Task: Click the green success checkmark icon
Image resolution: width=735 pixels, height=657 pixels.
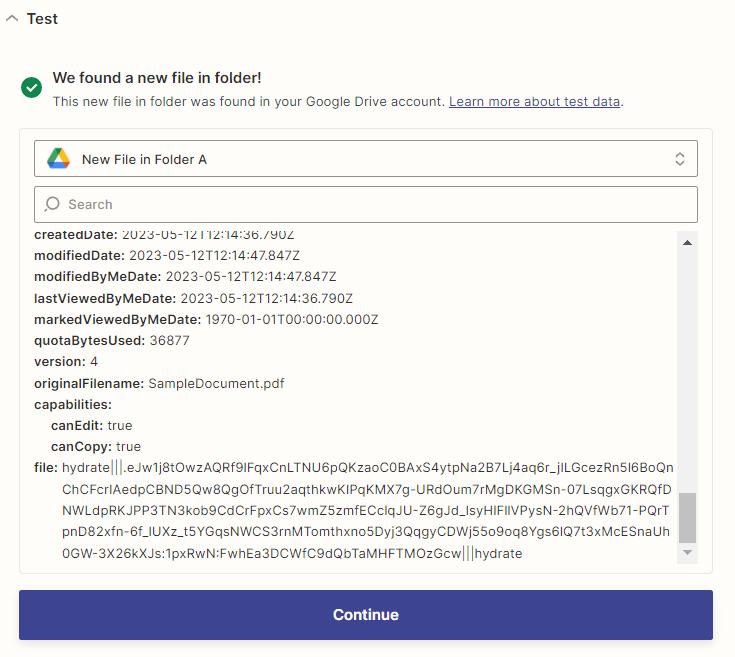Action: point(31,88)
